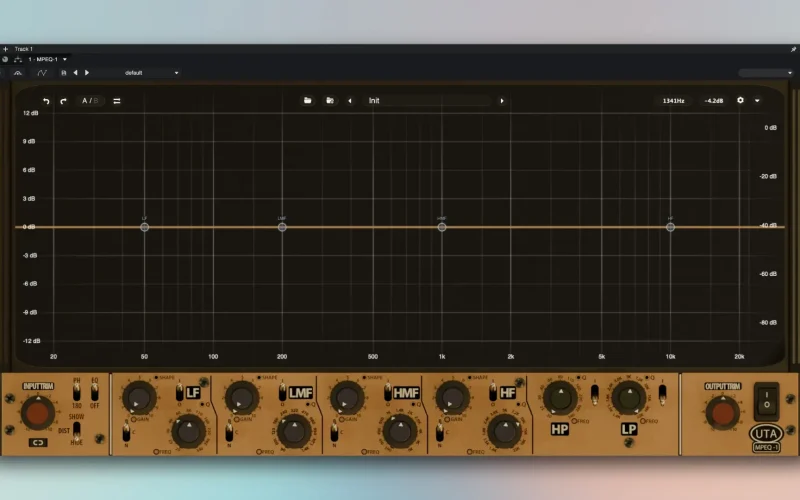The width and height of the screenshot is (800, 500).
Task: Expand the dropdown arrow beside gear
Action: point(757,101)
